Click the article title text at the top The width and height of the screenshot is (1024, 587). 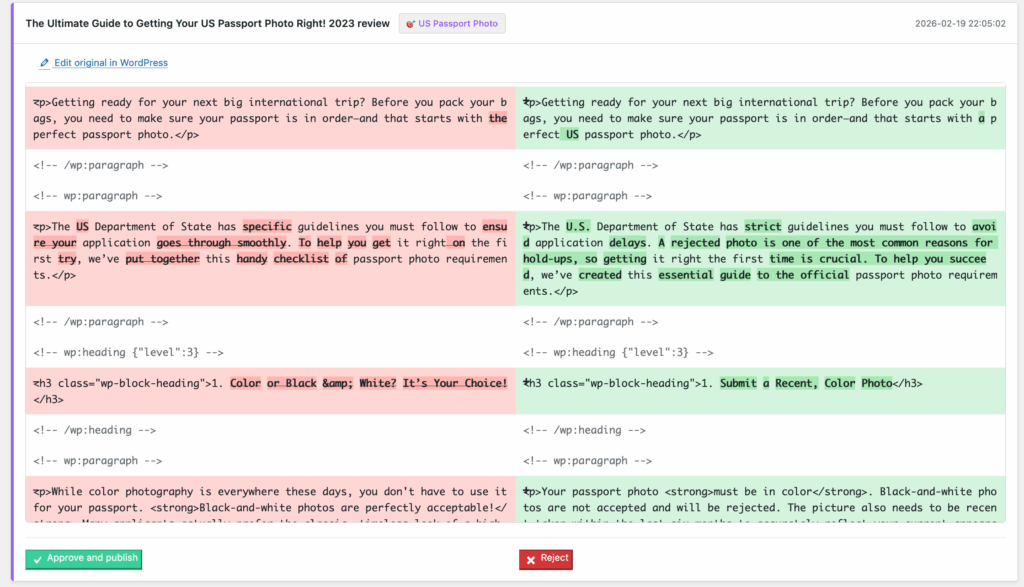[205, 23]
